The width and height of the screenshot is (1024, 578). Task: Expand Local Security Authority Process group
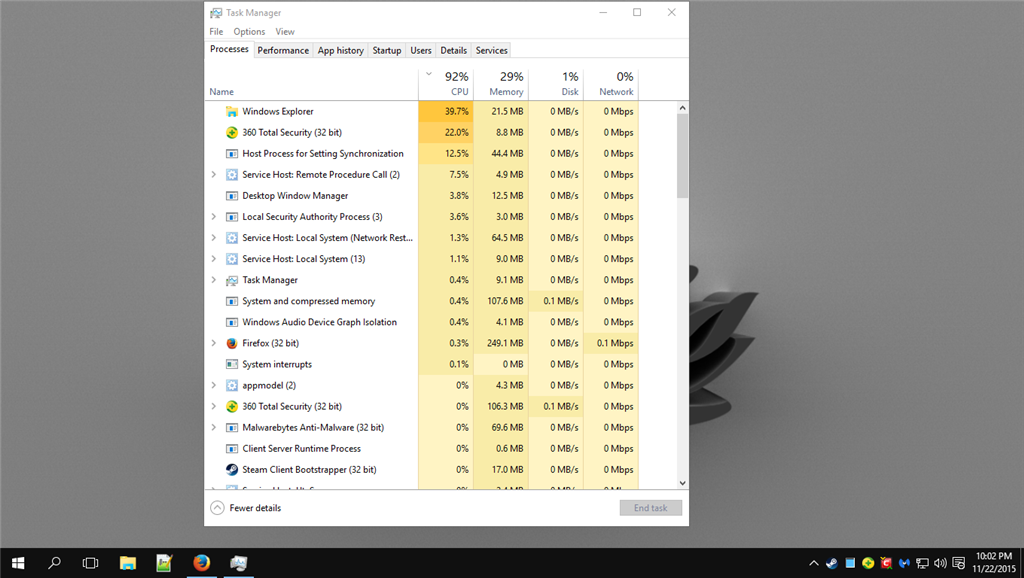tap(214, 217)
